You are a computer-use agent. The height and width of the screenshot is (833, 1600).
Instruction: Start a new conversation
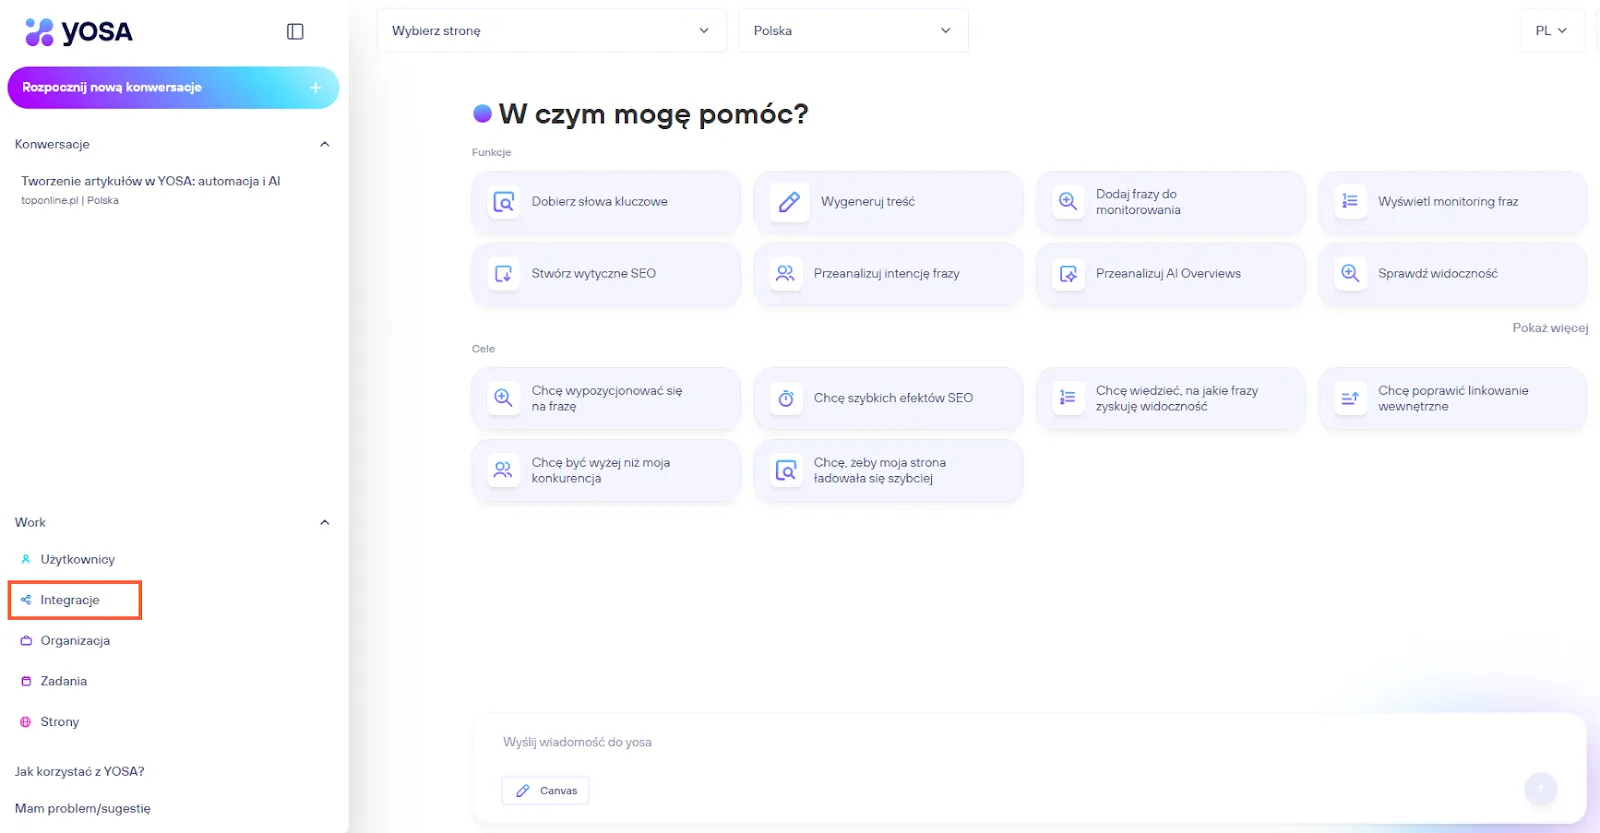(x=173, y=88)
